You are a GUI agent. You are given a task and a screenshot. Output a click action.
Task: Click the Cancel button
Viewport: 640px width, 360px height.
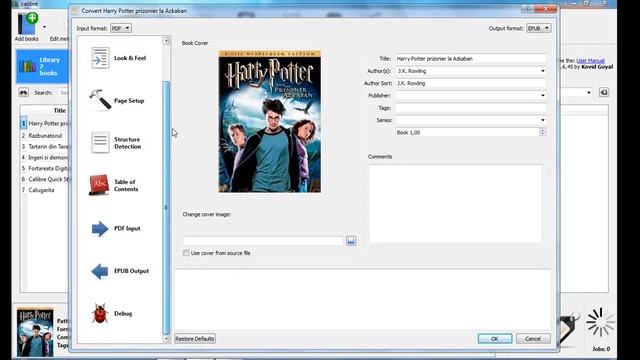pyautogui.click(x=533, y=339)
